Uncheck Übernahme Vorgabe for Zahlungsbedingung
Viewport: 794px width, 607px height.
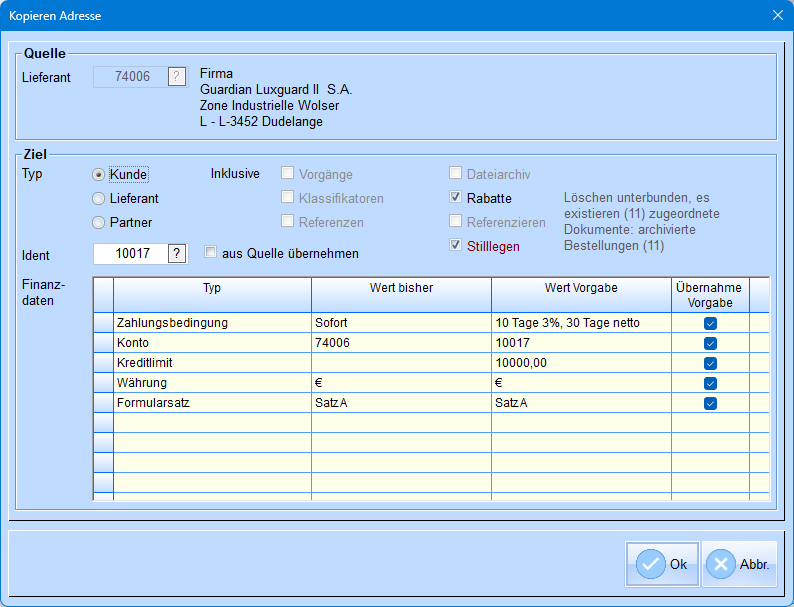pyautogui.click(x=710, y=323)
